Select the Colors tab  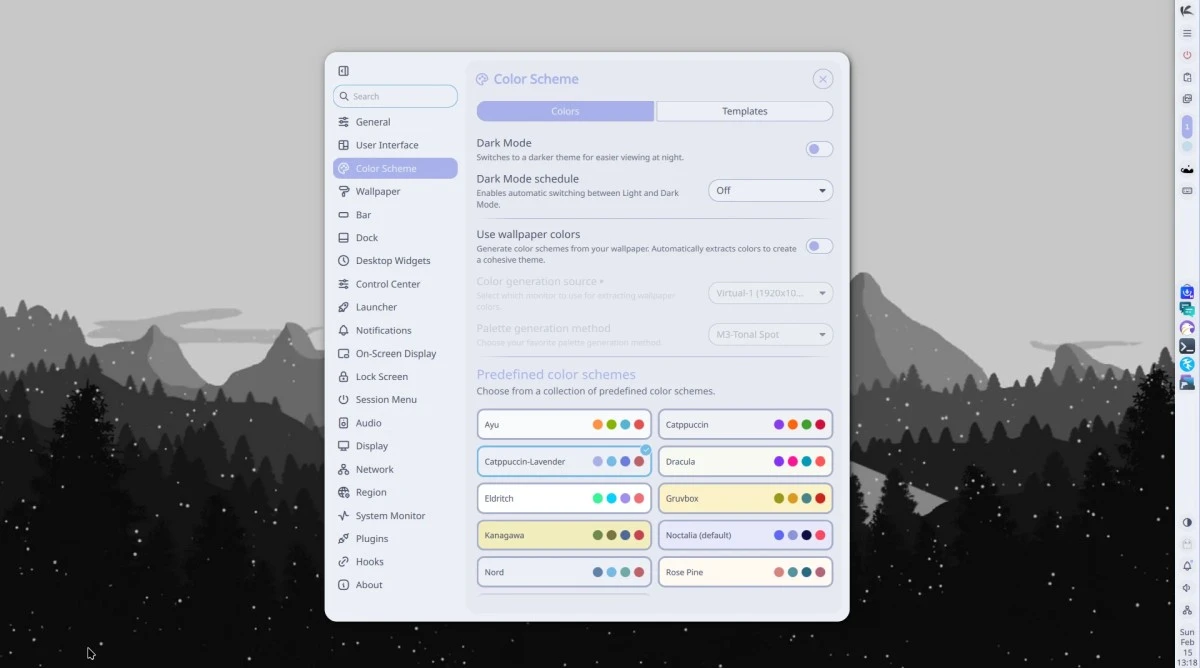click(565, 111)
